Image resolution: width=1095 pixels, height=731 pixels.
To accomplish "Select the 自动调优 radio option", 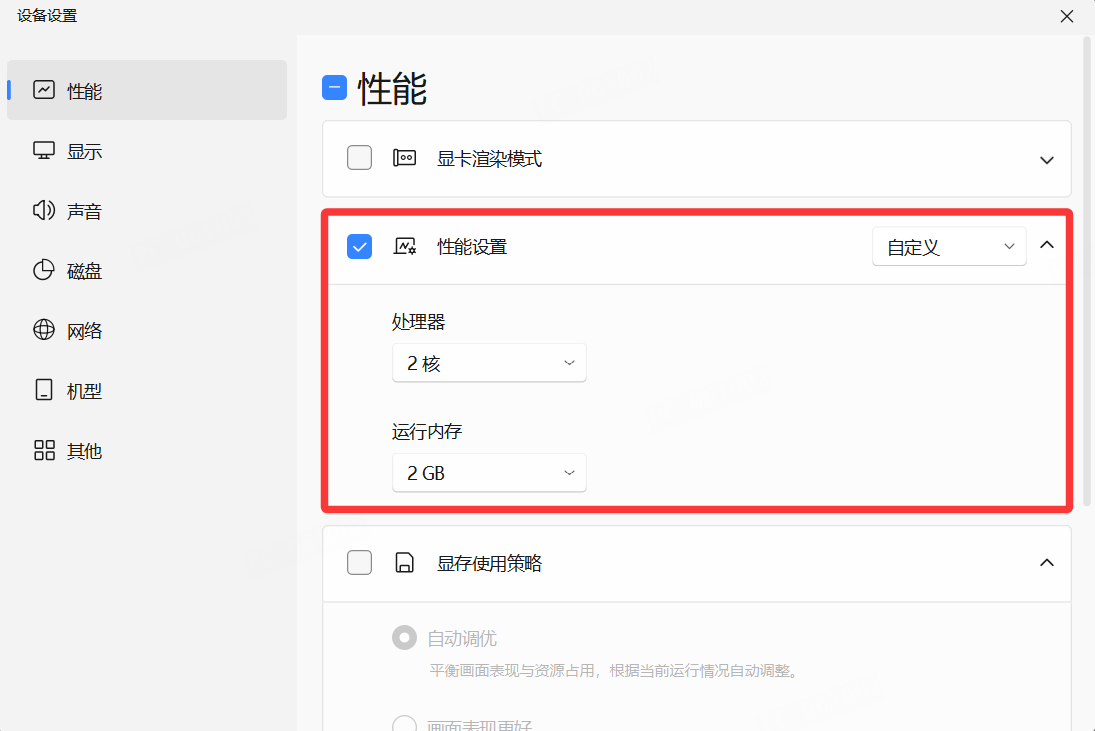I will click(x=404, y=638).
